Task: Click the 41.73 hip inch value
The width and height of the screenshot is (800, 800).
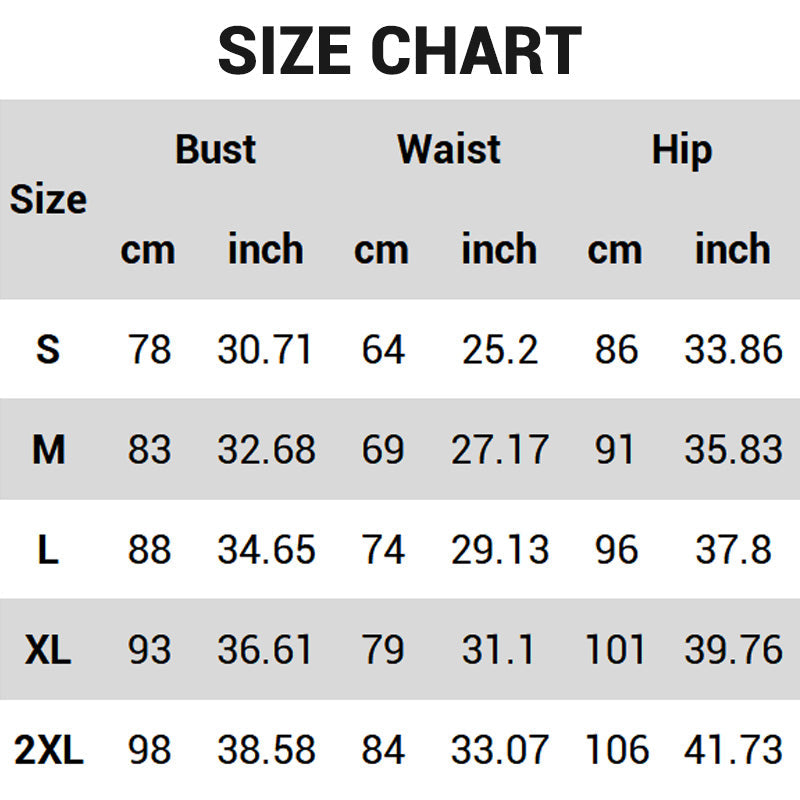Action: click(733, 750)
